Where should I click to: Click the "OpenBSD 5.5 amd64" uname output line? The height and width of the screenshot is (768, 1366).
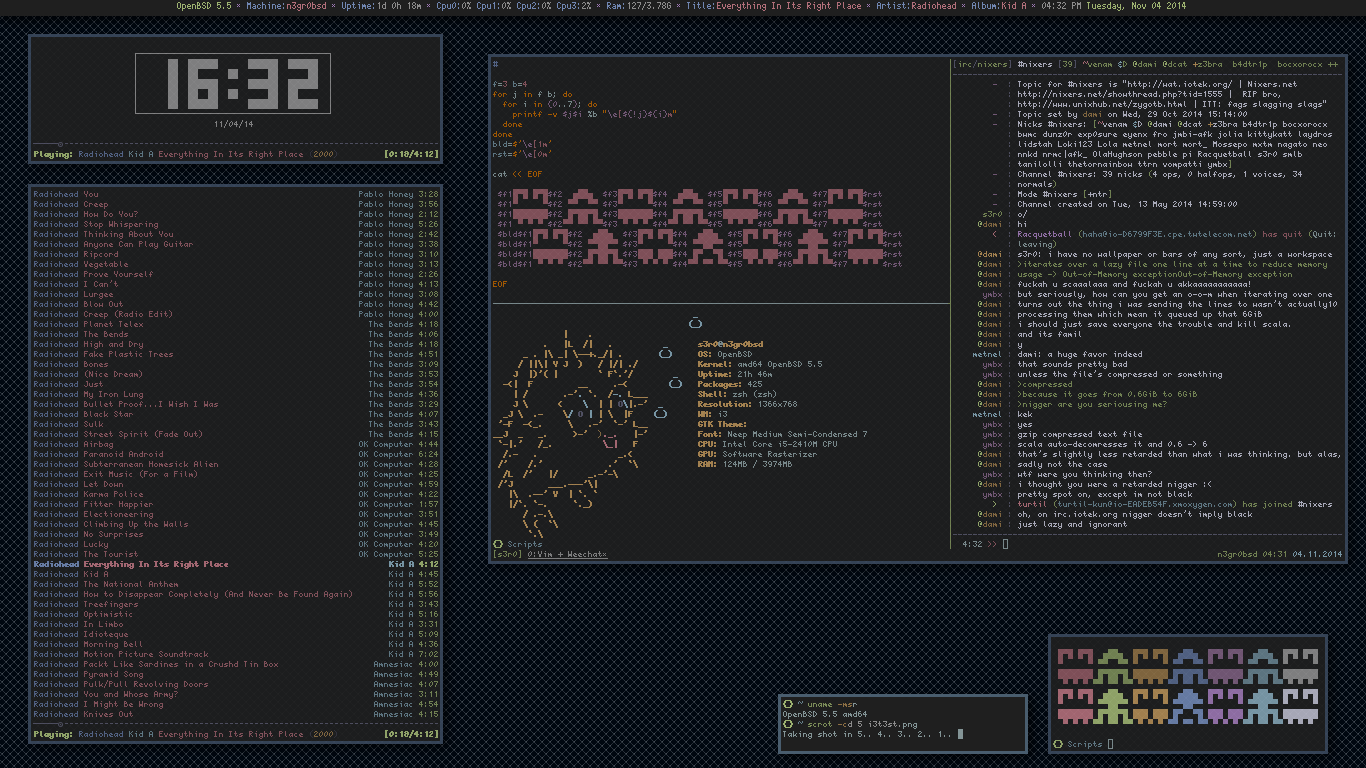click(825, 714)
